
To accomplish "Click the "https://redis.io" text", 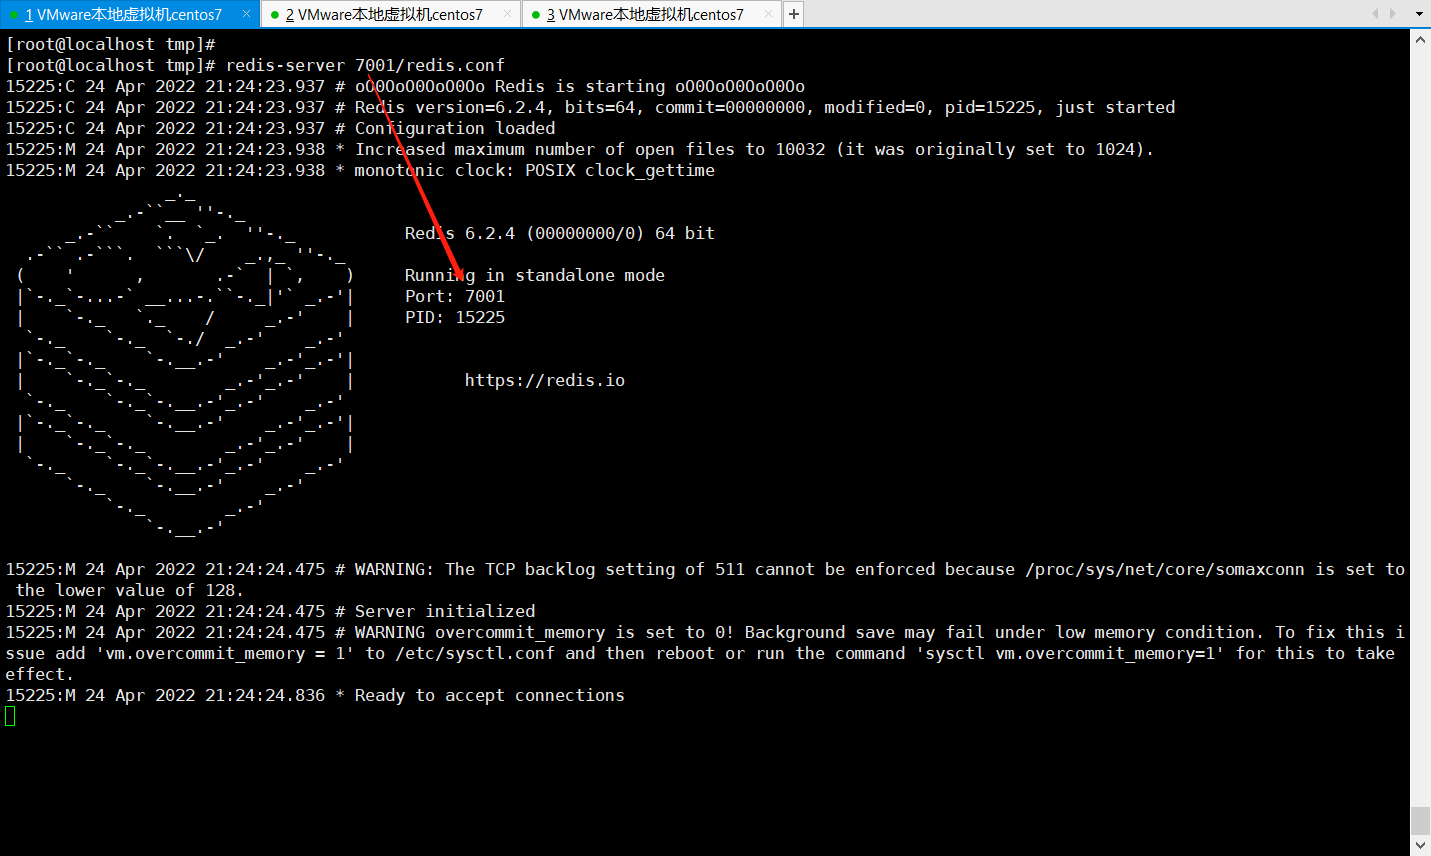I will coord(545,381).
